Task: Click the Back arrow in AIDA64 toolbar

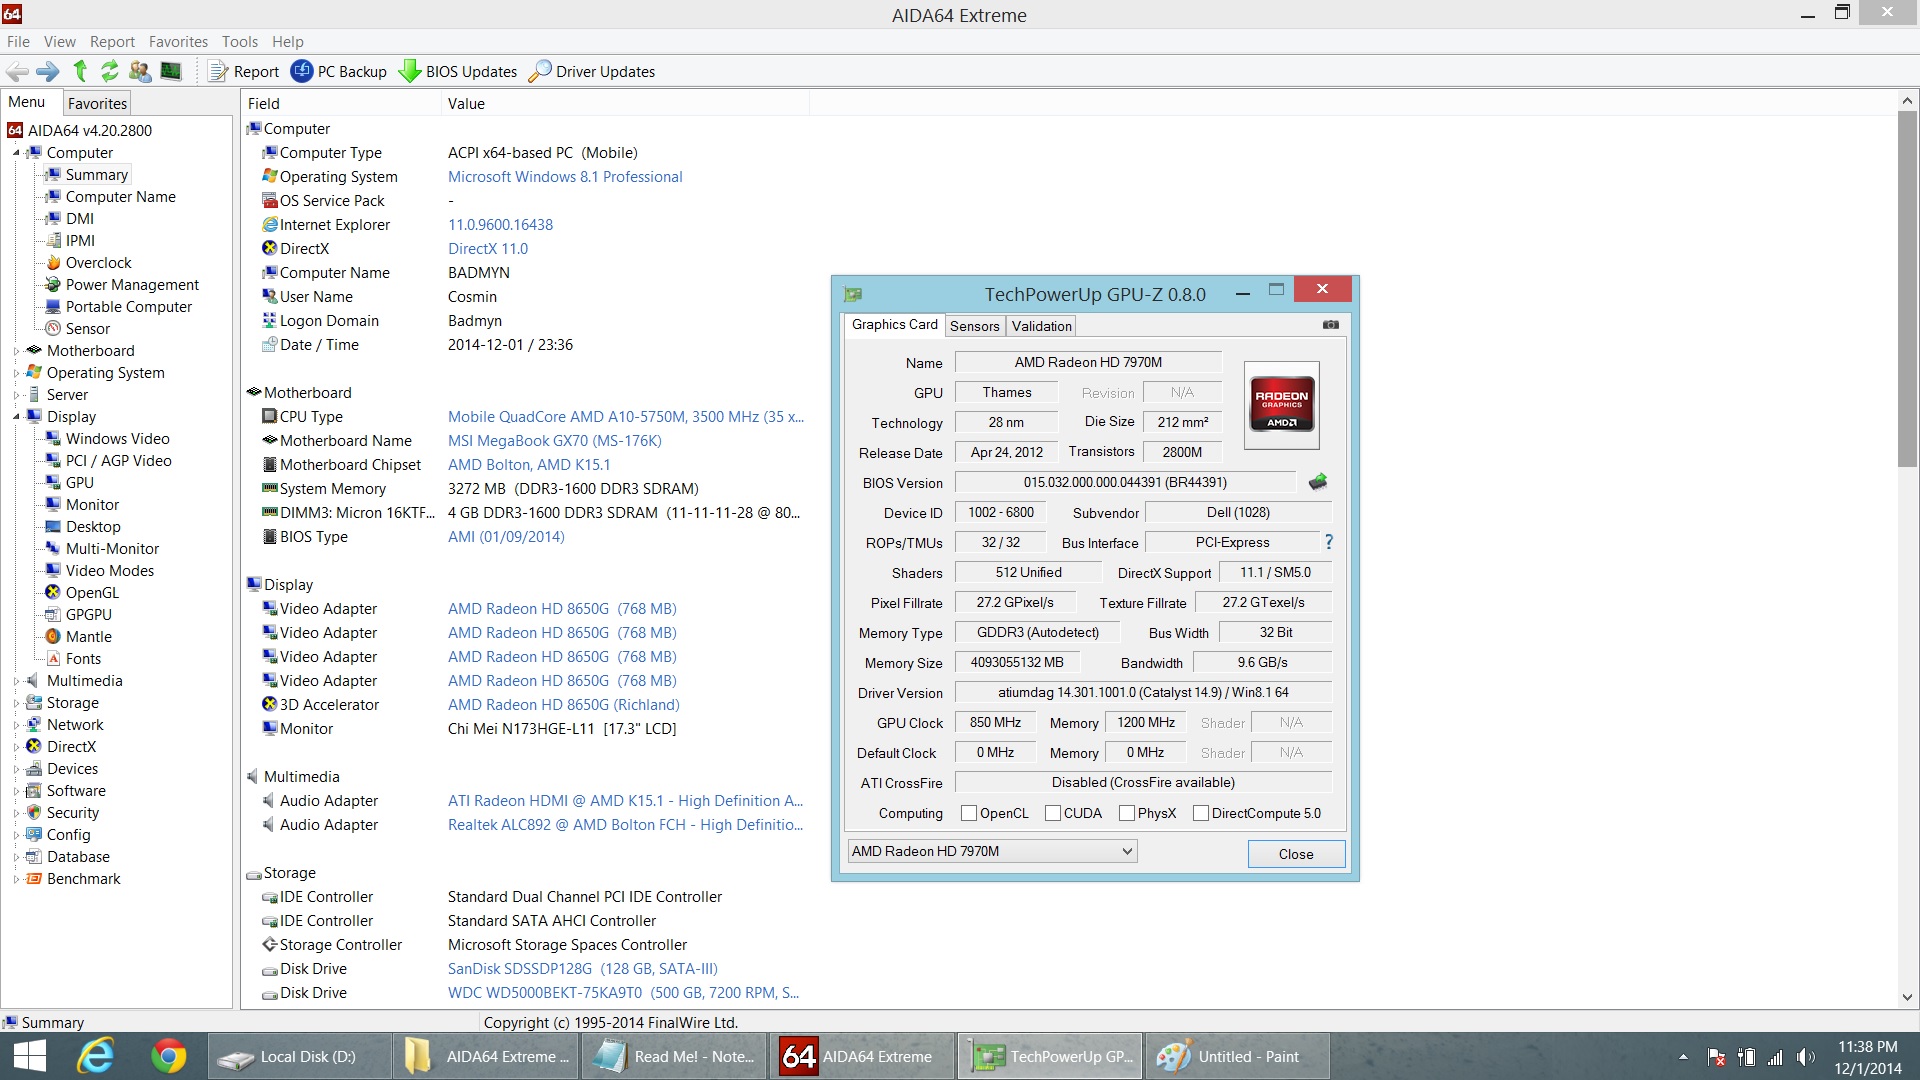Action: click(x=17, y=71)
